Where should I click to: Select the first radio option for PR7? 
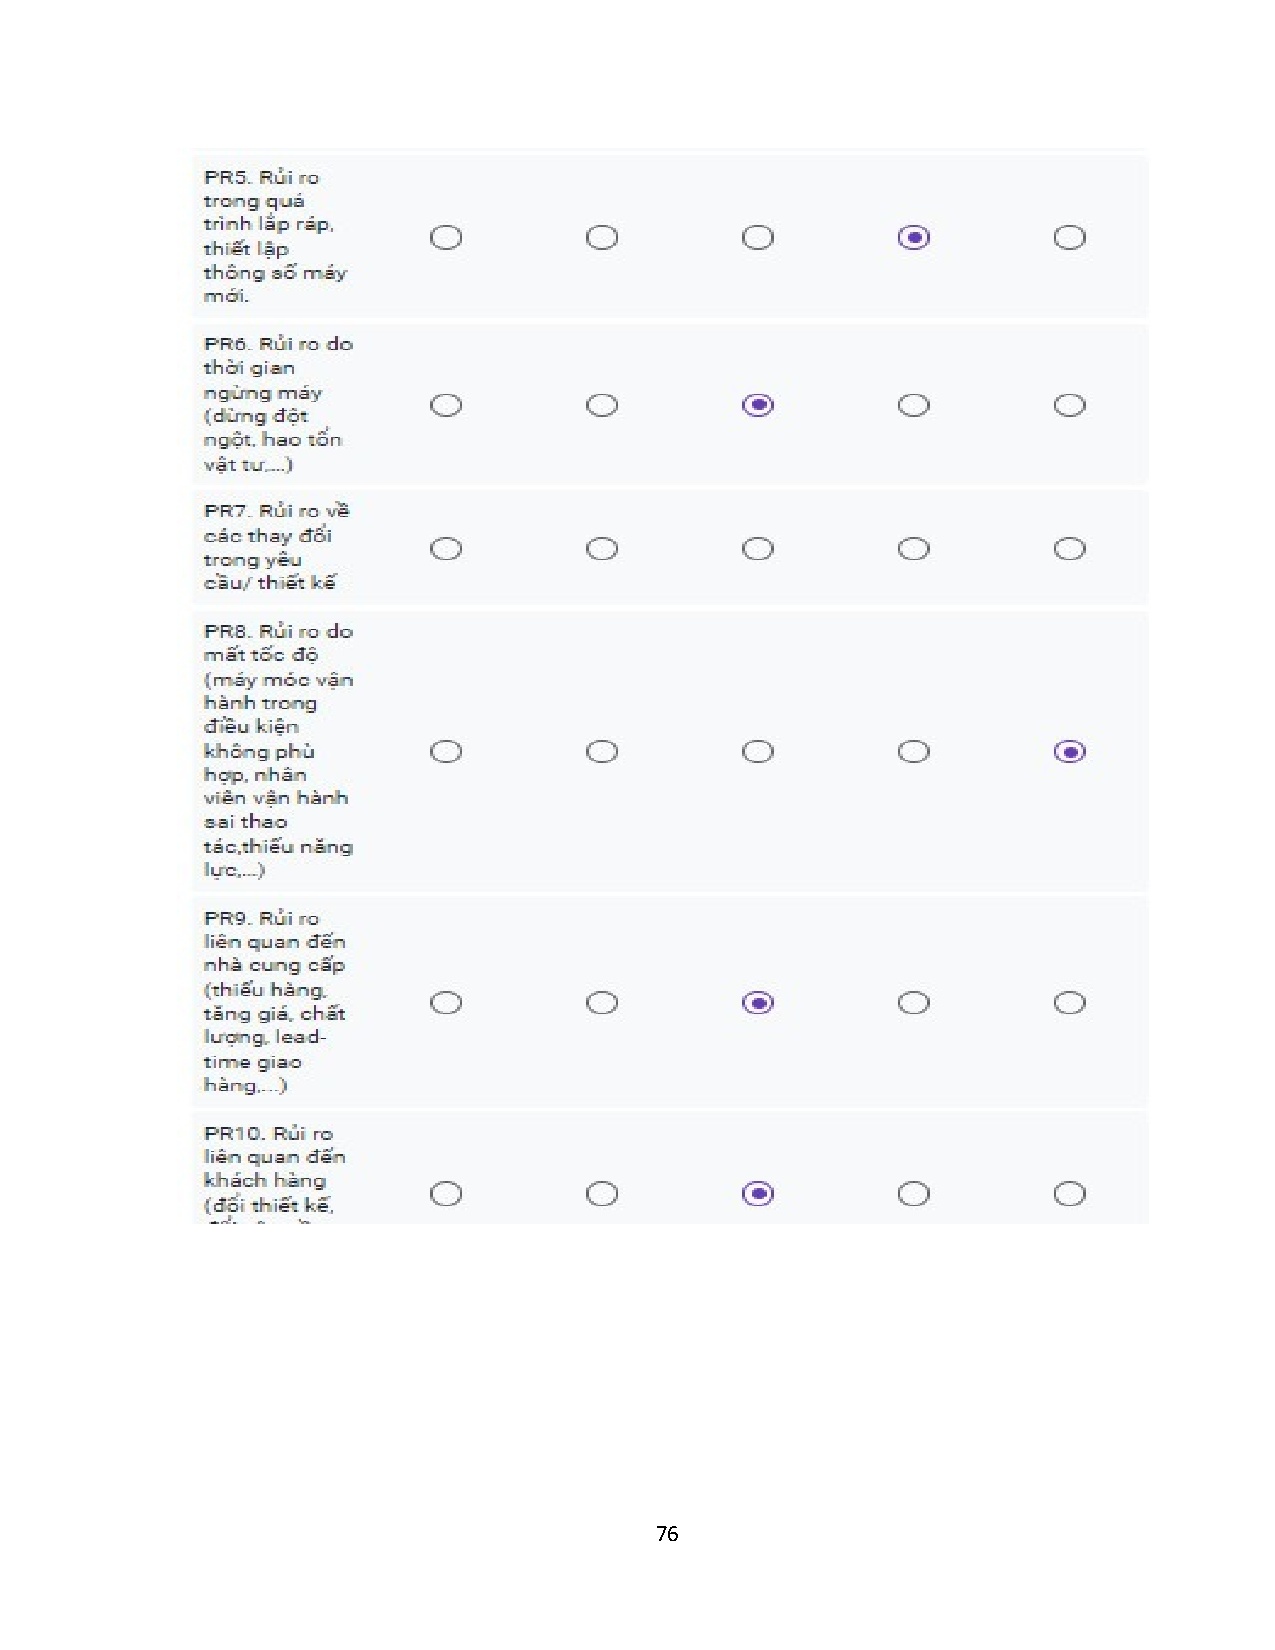coord(446,549)
